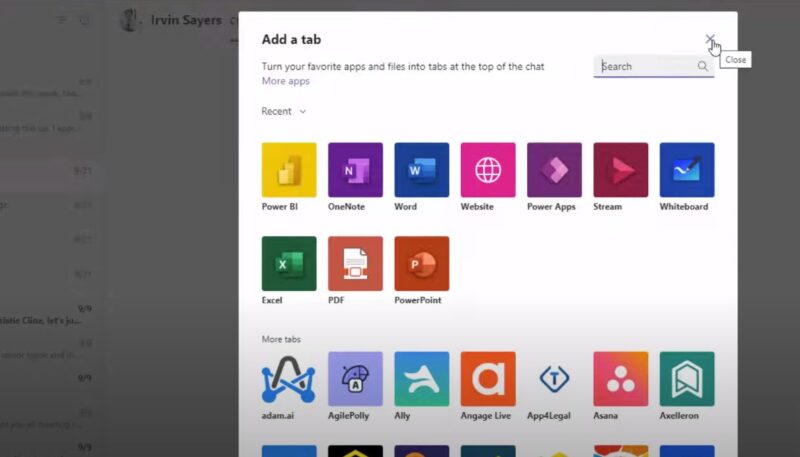Select the Excel app tile
The image size is (800, 457).
[289, 264]
